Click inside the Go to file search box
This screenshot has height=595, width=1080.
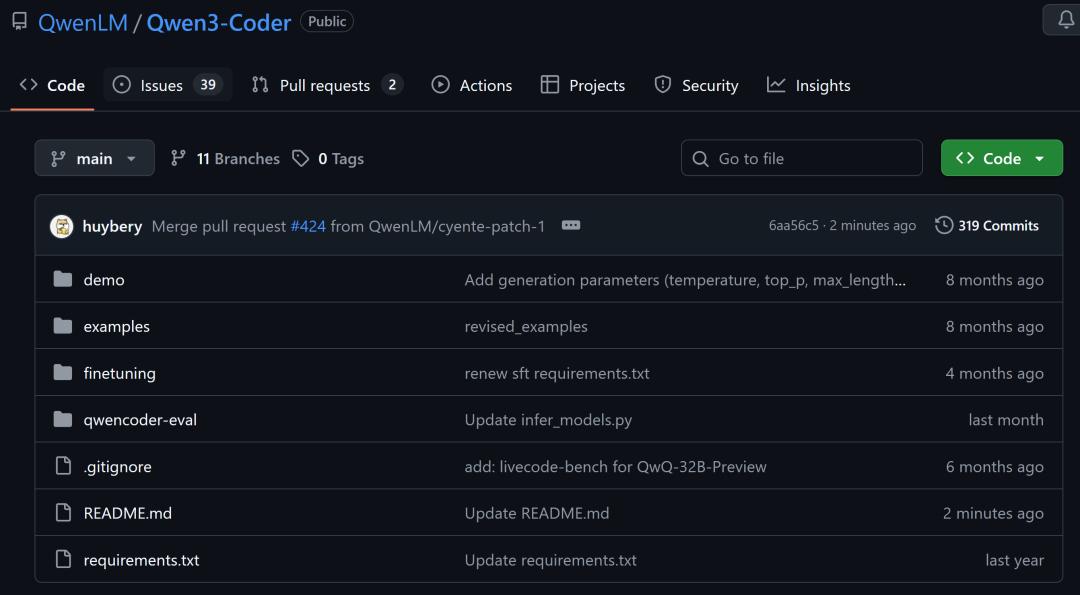click(800, 158)
